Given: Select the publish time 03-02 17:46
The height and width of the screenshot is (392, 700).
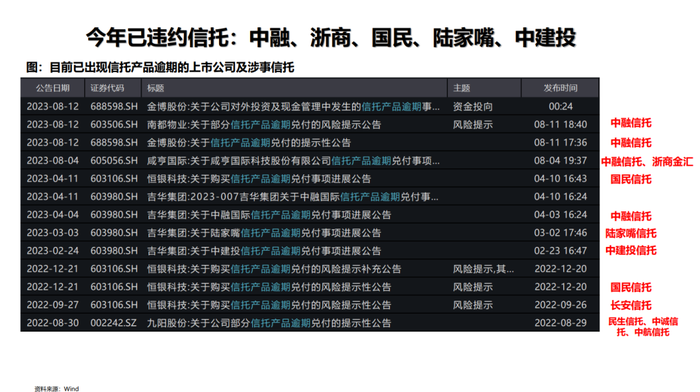Looking at the screenshot, I should pyautogui.click(x=560, y=233).
